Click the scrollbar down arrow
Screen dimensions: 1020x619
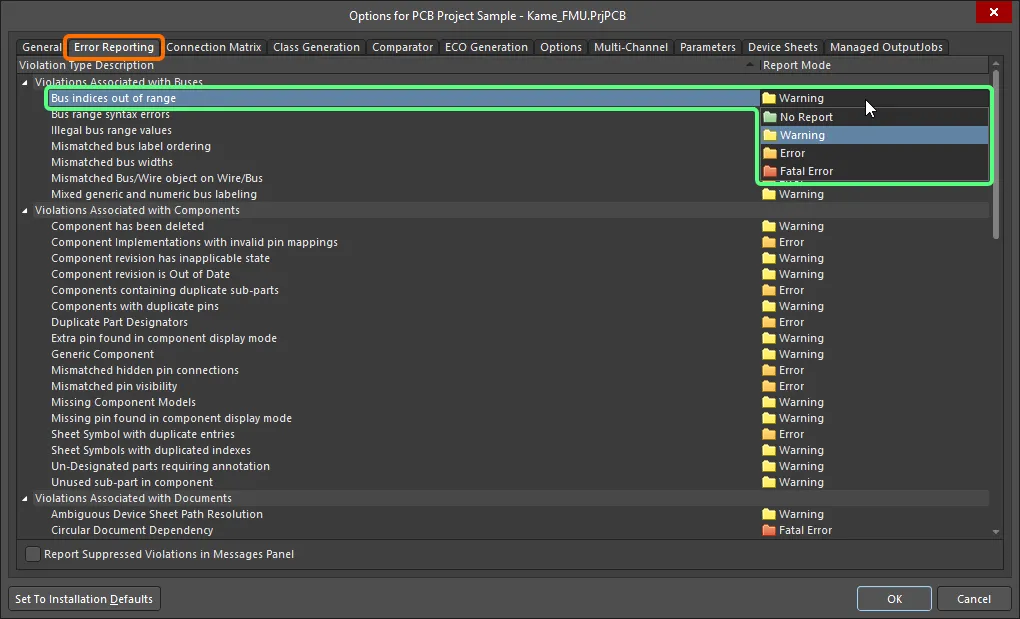(x=995, y=532)
